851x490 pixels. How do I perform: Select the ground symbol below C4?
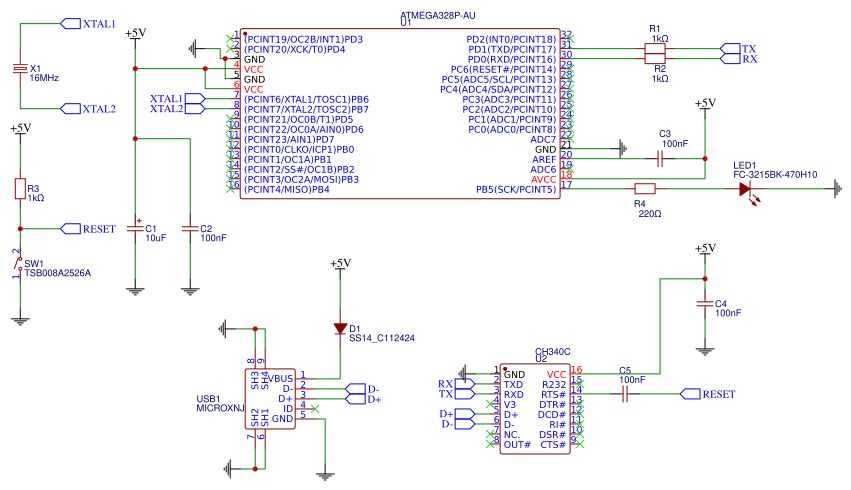click(x=705, y=350)
